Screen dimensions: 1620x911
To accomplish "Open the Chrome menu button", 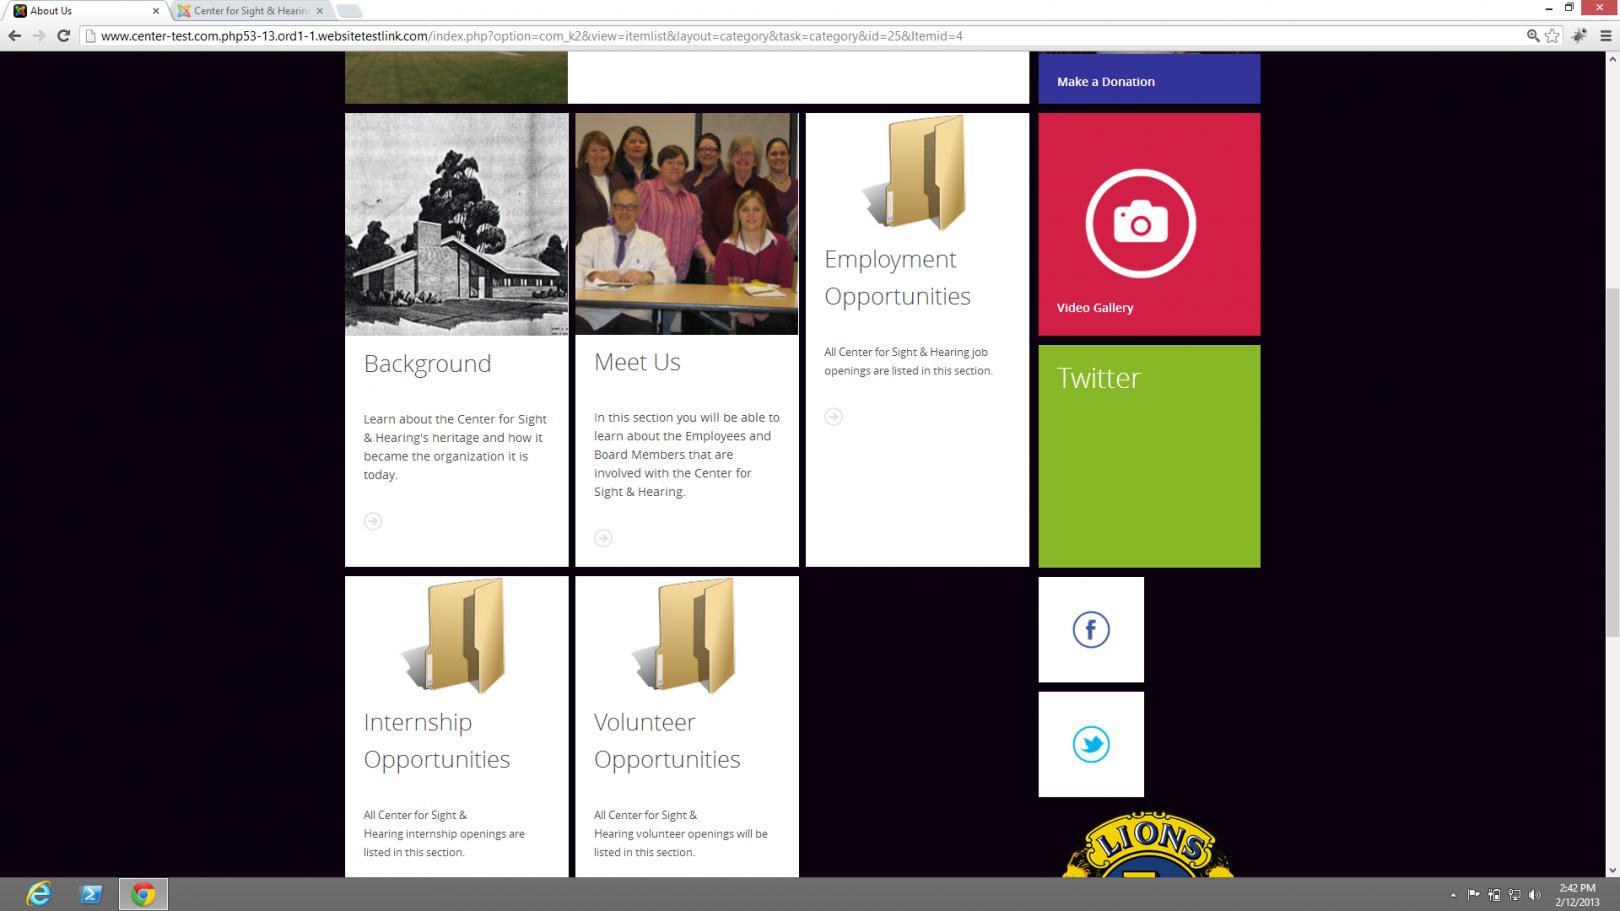I will coord(1606,36).
